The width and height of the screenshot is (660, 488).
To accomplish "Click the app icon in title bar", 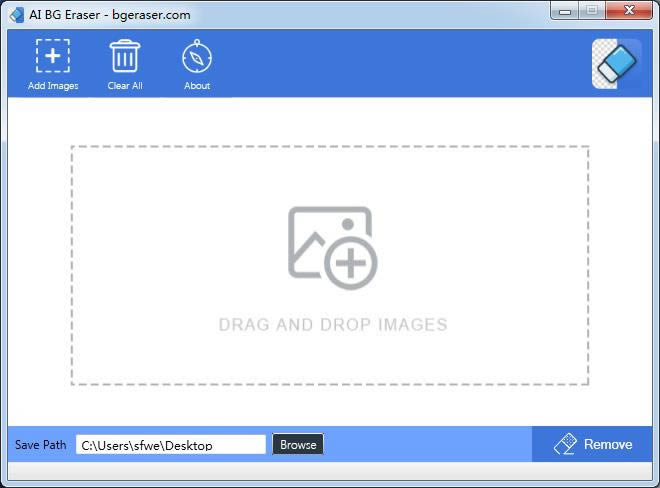I will [16, 15].
